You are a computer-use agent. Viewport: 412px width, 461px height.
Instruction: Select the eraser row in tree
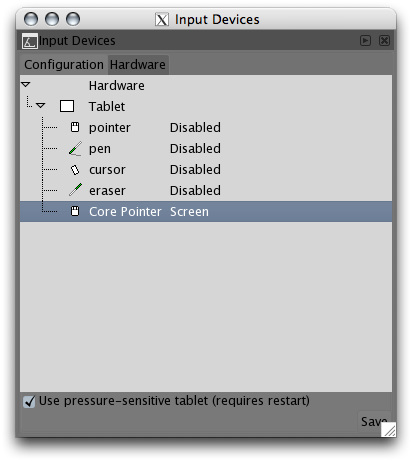point(206,190)
